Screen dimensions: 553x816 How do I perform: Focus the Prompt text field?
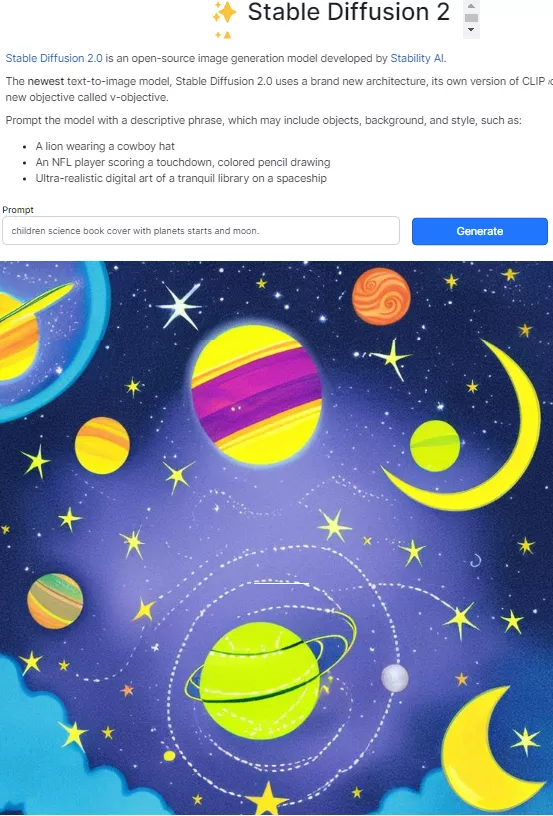201,231
